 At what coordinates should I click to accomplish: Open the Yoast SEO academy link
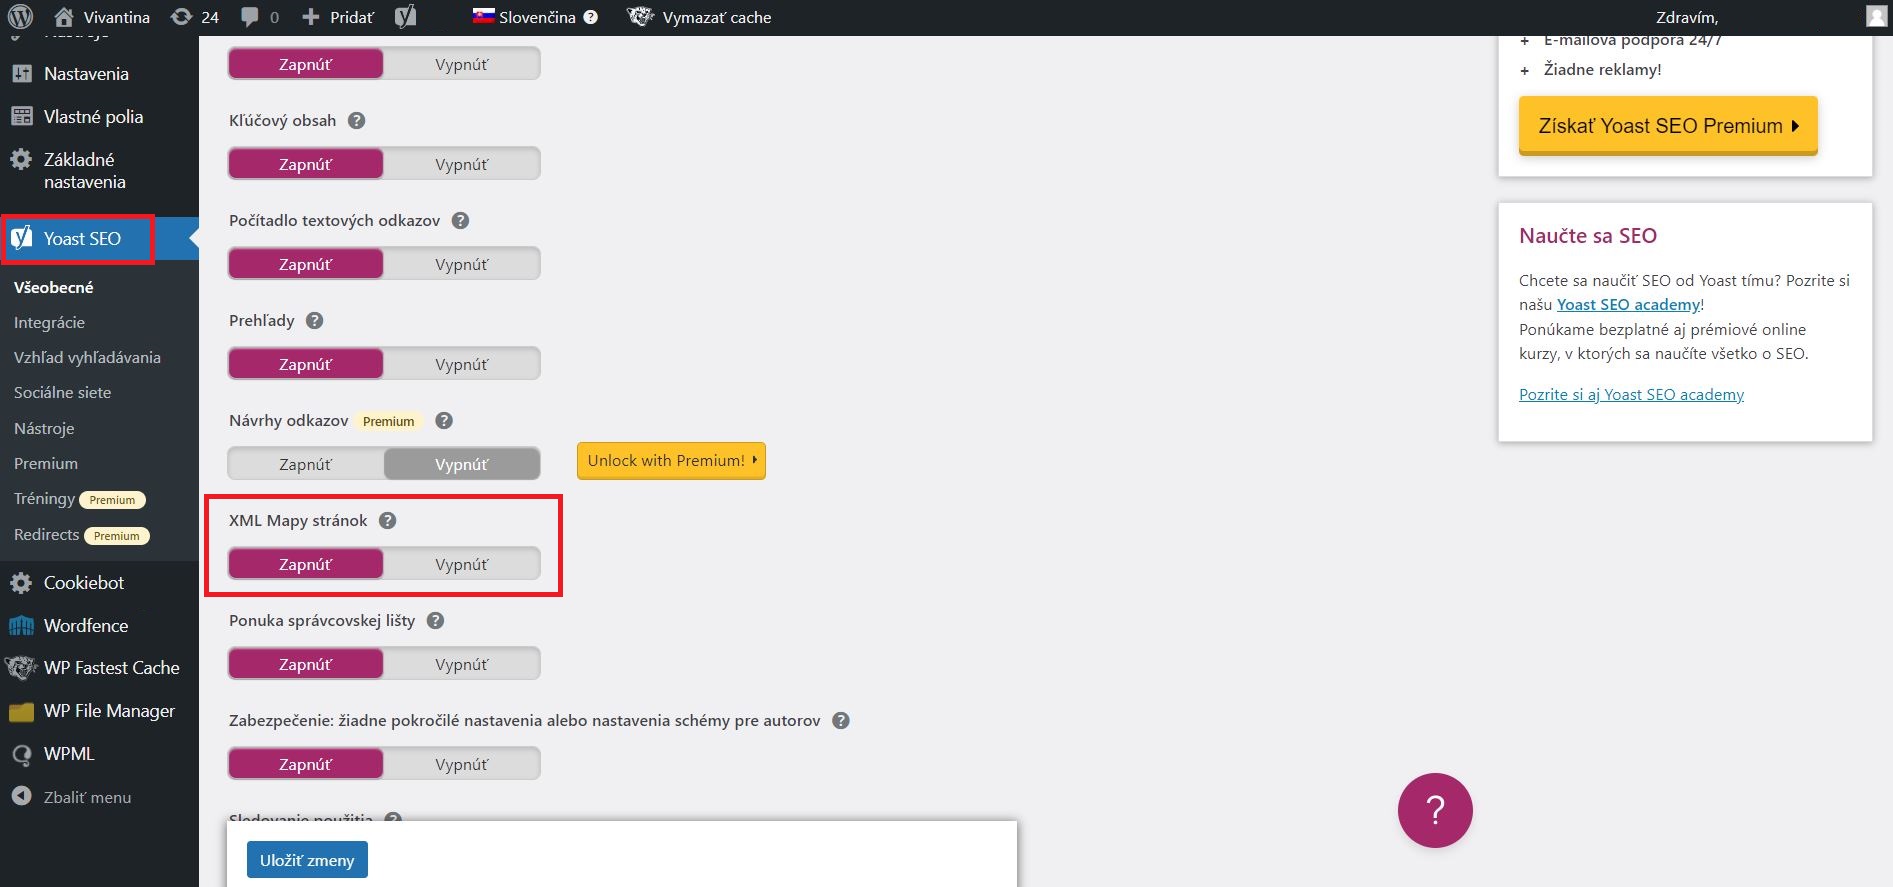(1628, 304)
